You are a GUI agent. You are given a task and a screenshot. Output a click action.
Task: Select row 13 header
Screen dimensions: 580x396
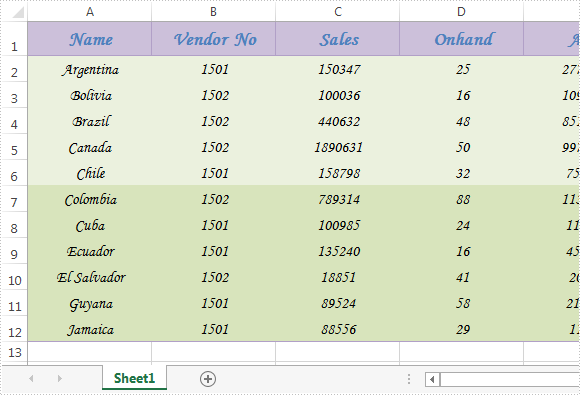click(x=14, y=352)
